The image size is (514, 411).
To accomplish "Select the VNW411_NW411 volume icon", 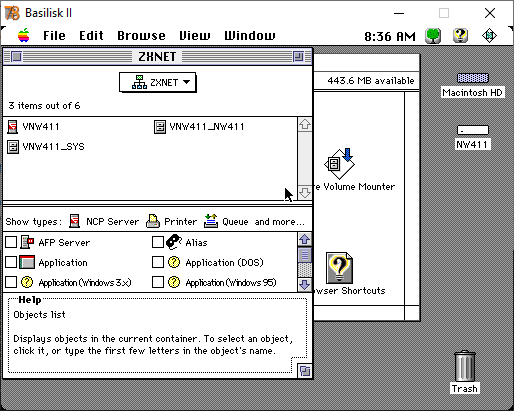I will [x=160, y=127].
